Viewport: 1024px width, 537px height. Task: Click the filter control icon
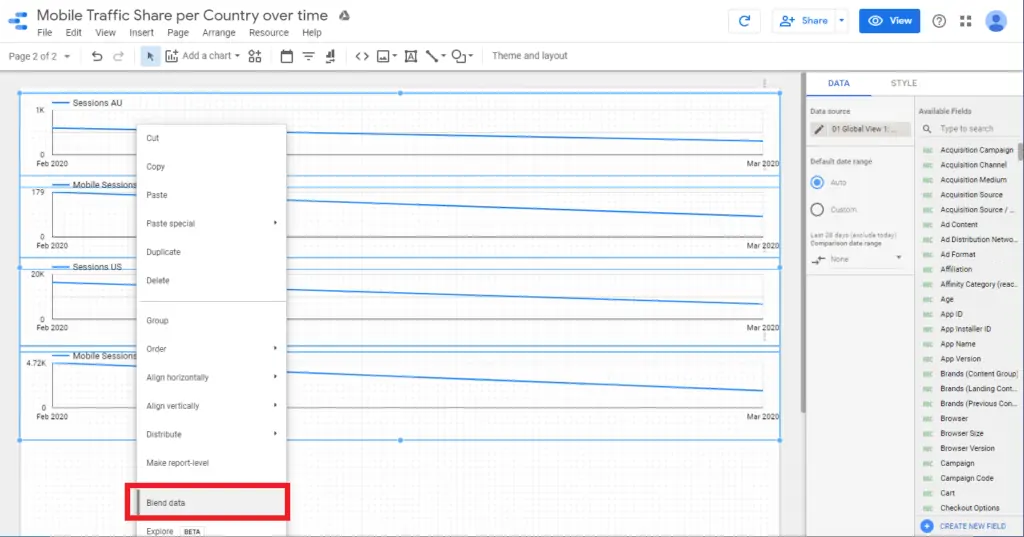(x=309, y=57)
